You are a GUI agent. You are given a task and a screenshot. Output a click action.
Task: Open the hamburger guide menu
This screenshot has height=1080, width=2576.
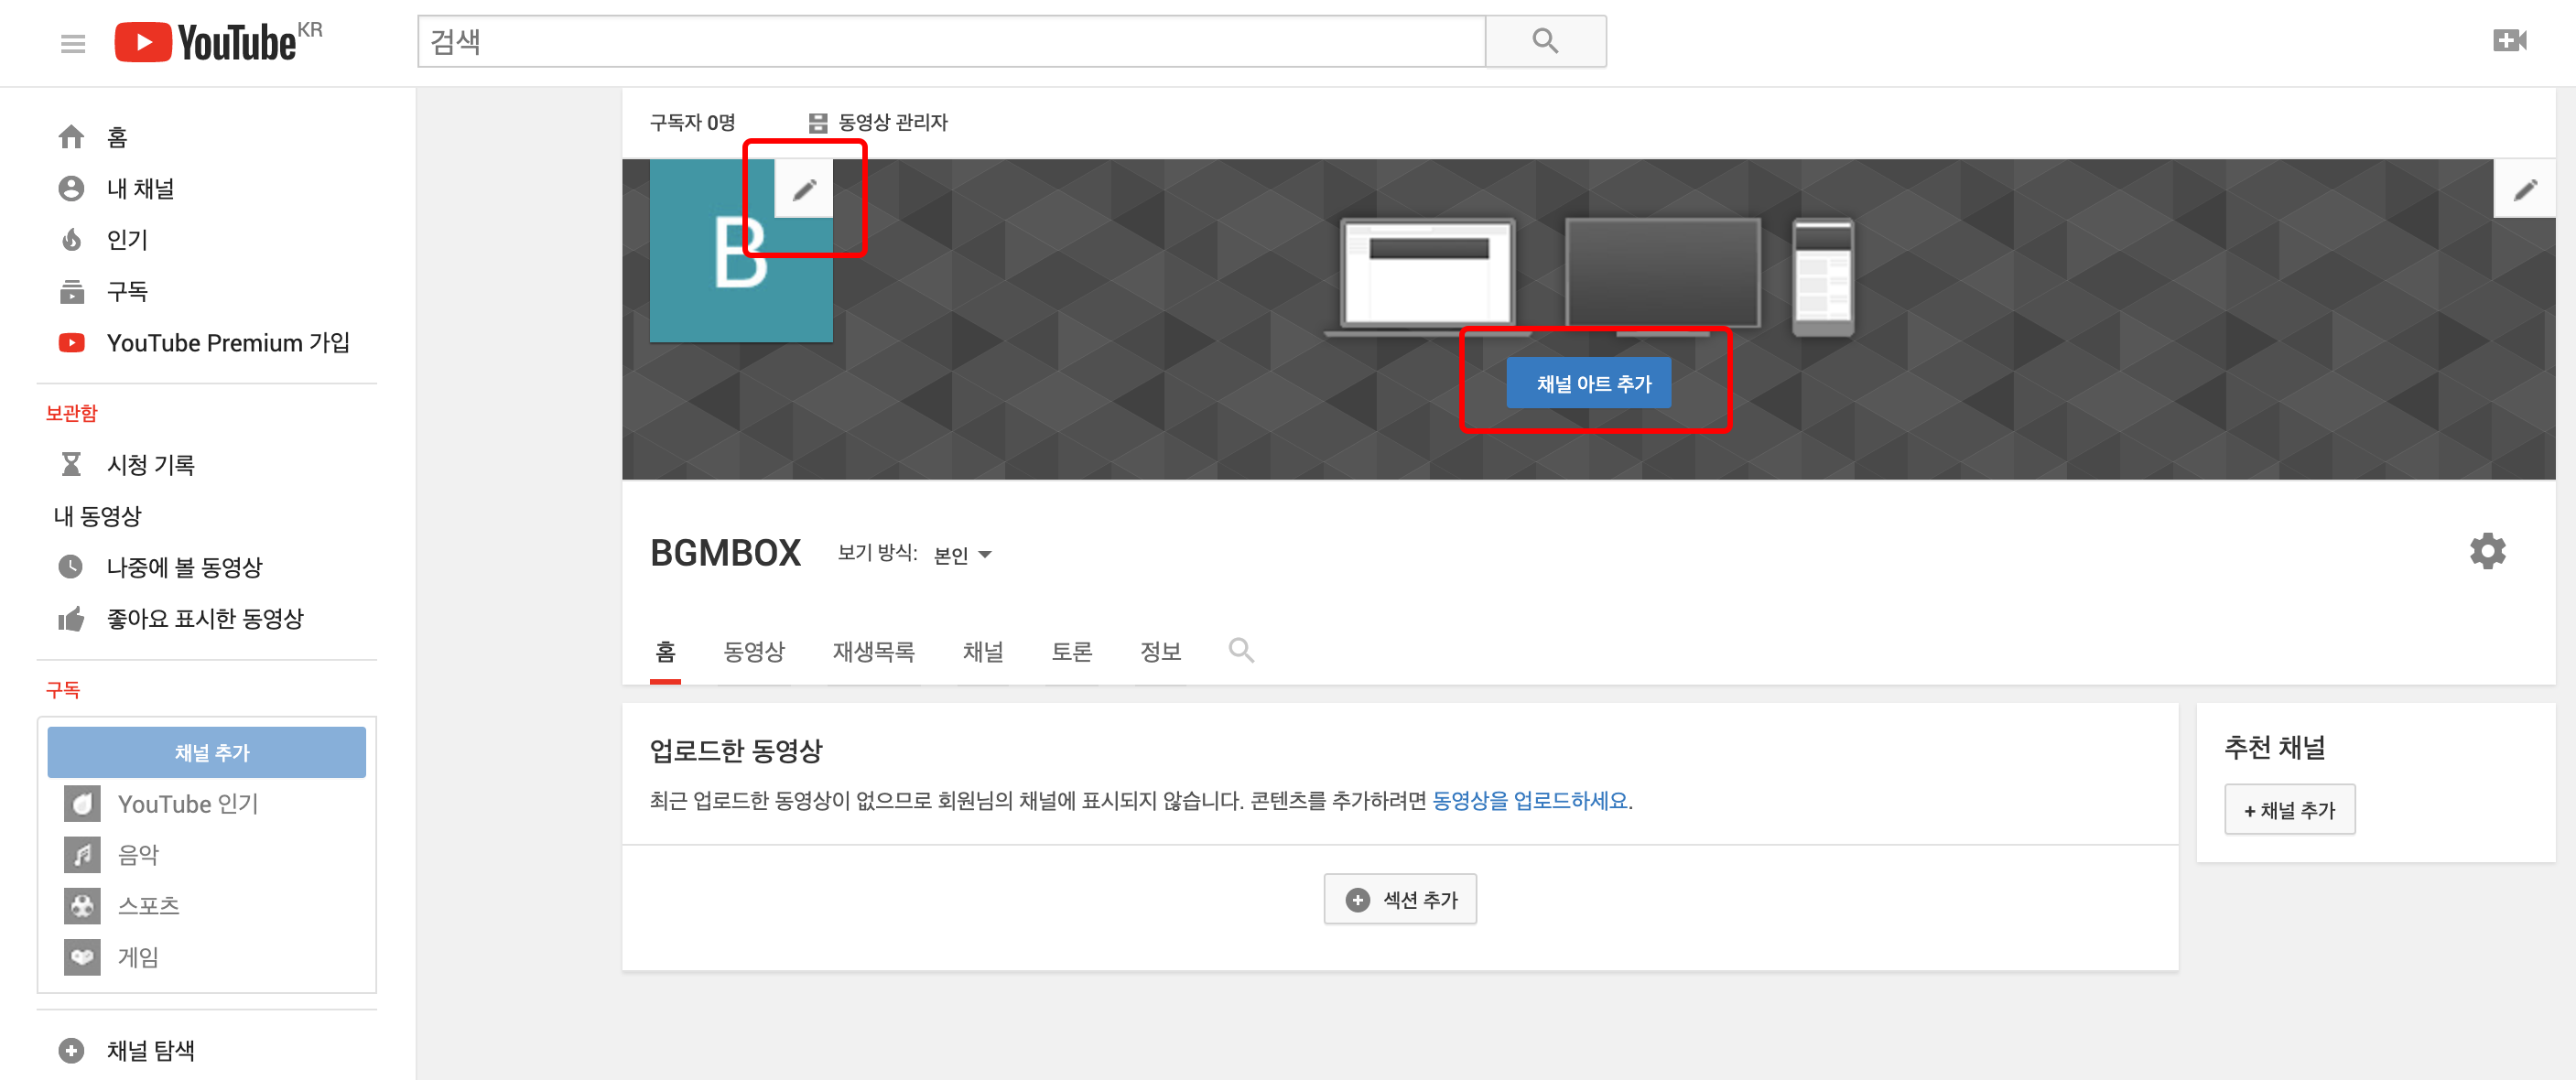[x=73, y=43]
